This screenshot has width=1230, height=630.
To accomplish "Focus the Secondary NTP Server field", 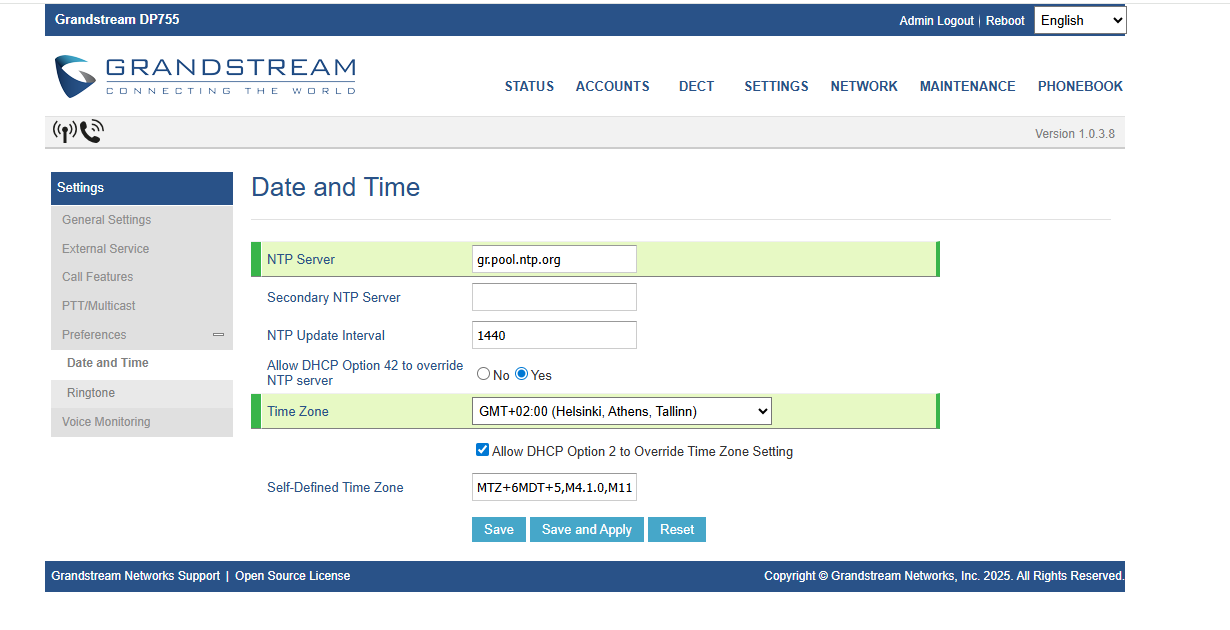I will (x=554, y=297).
